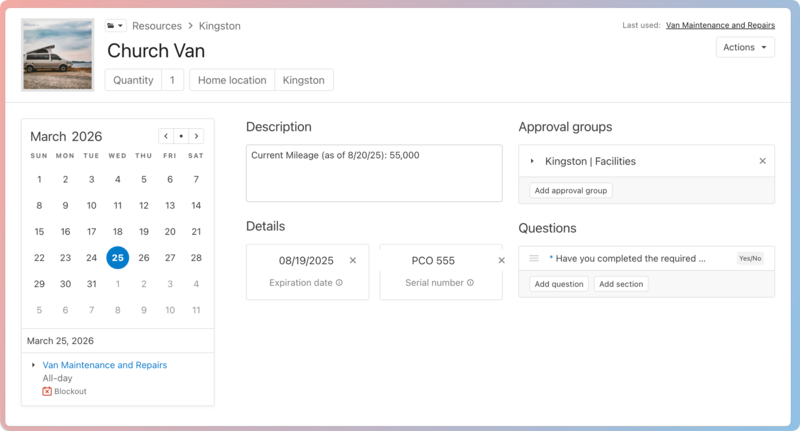Show Serial number info tooltip icon
The height and width of the screenshot is (431, 800).
tap(470, 283)
